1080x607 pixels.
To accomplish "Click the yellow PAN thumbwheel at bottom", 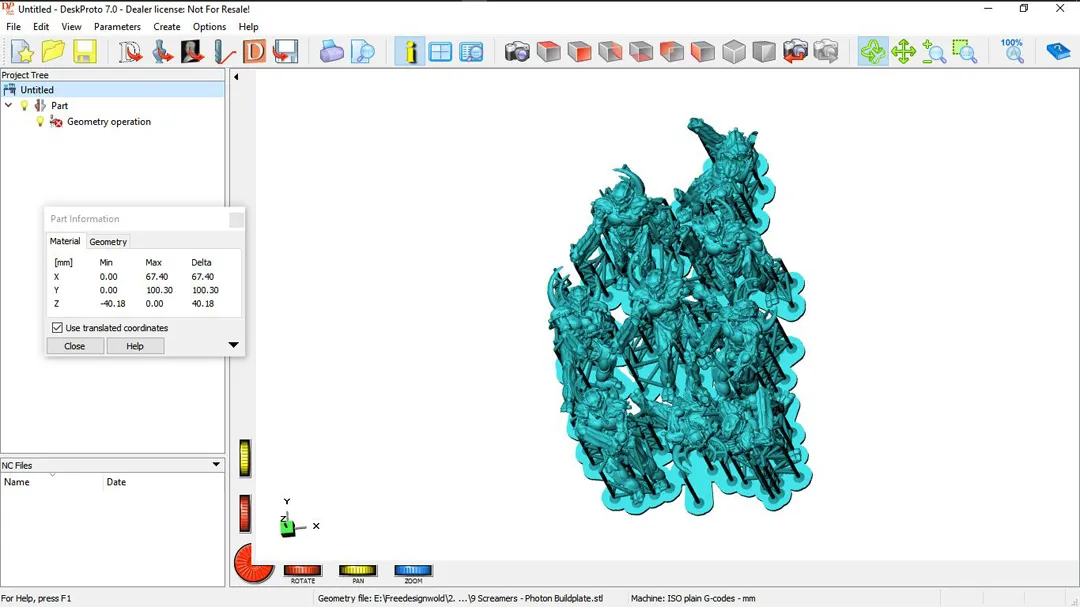I will (x=357, y=570).
